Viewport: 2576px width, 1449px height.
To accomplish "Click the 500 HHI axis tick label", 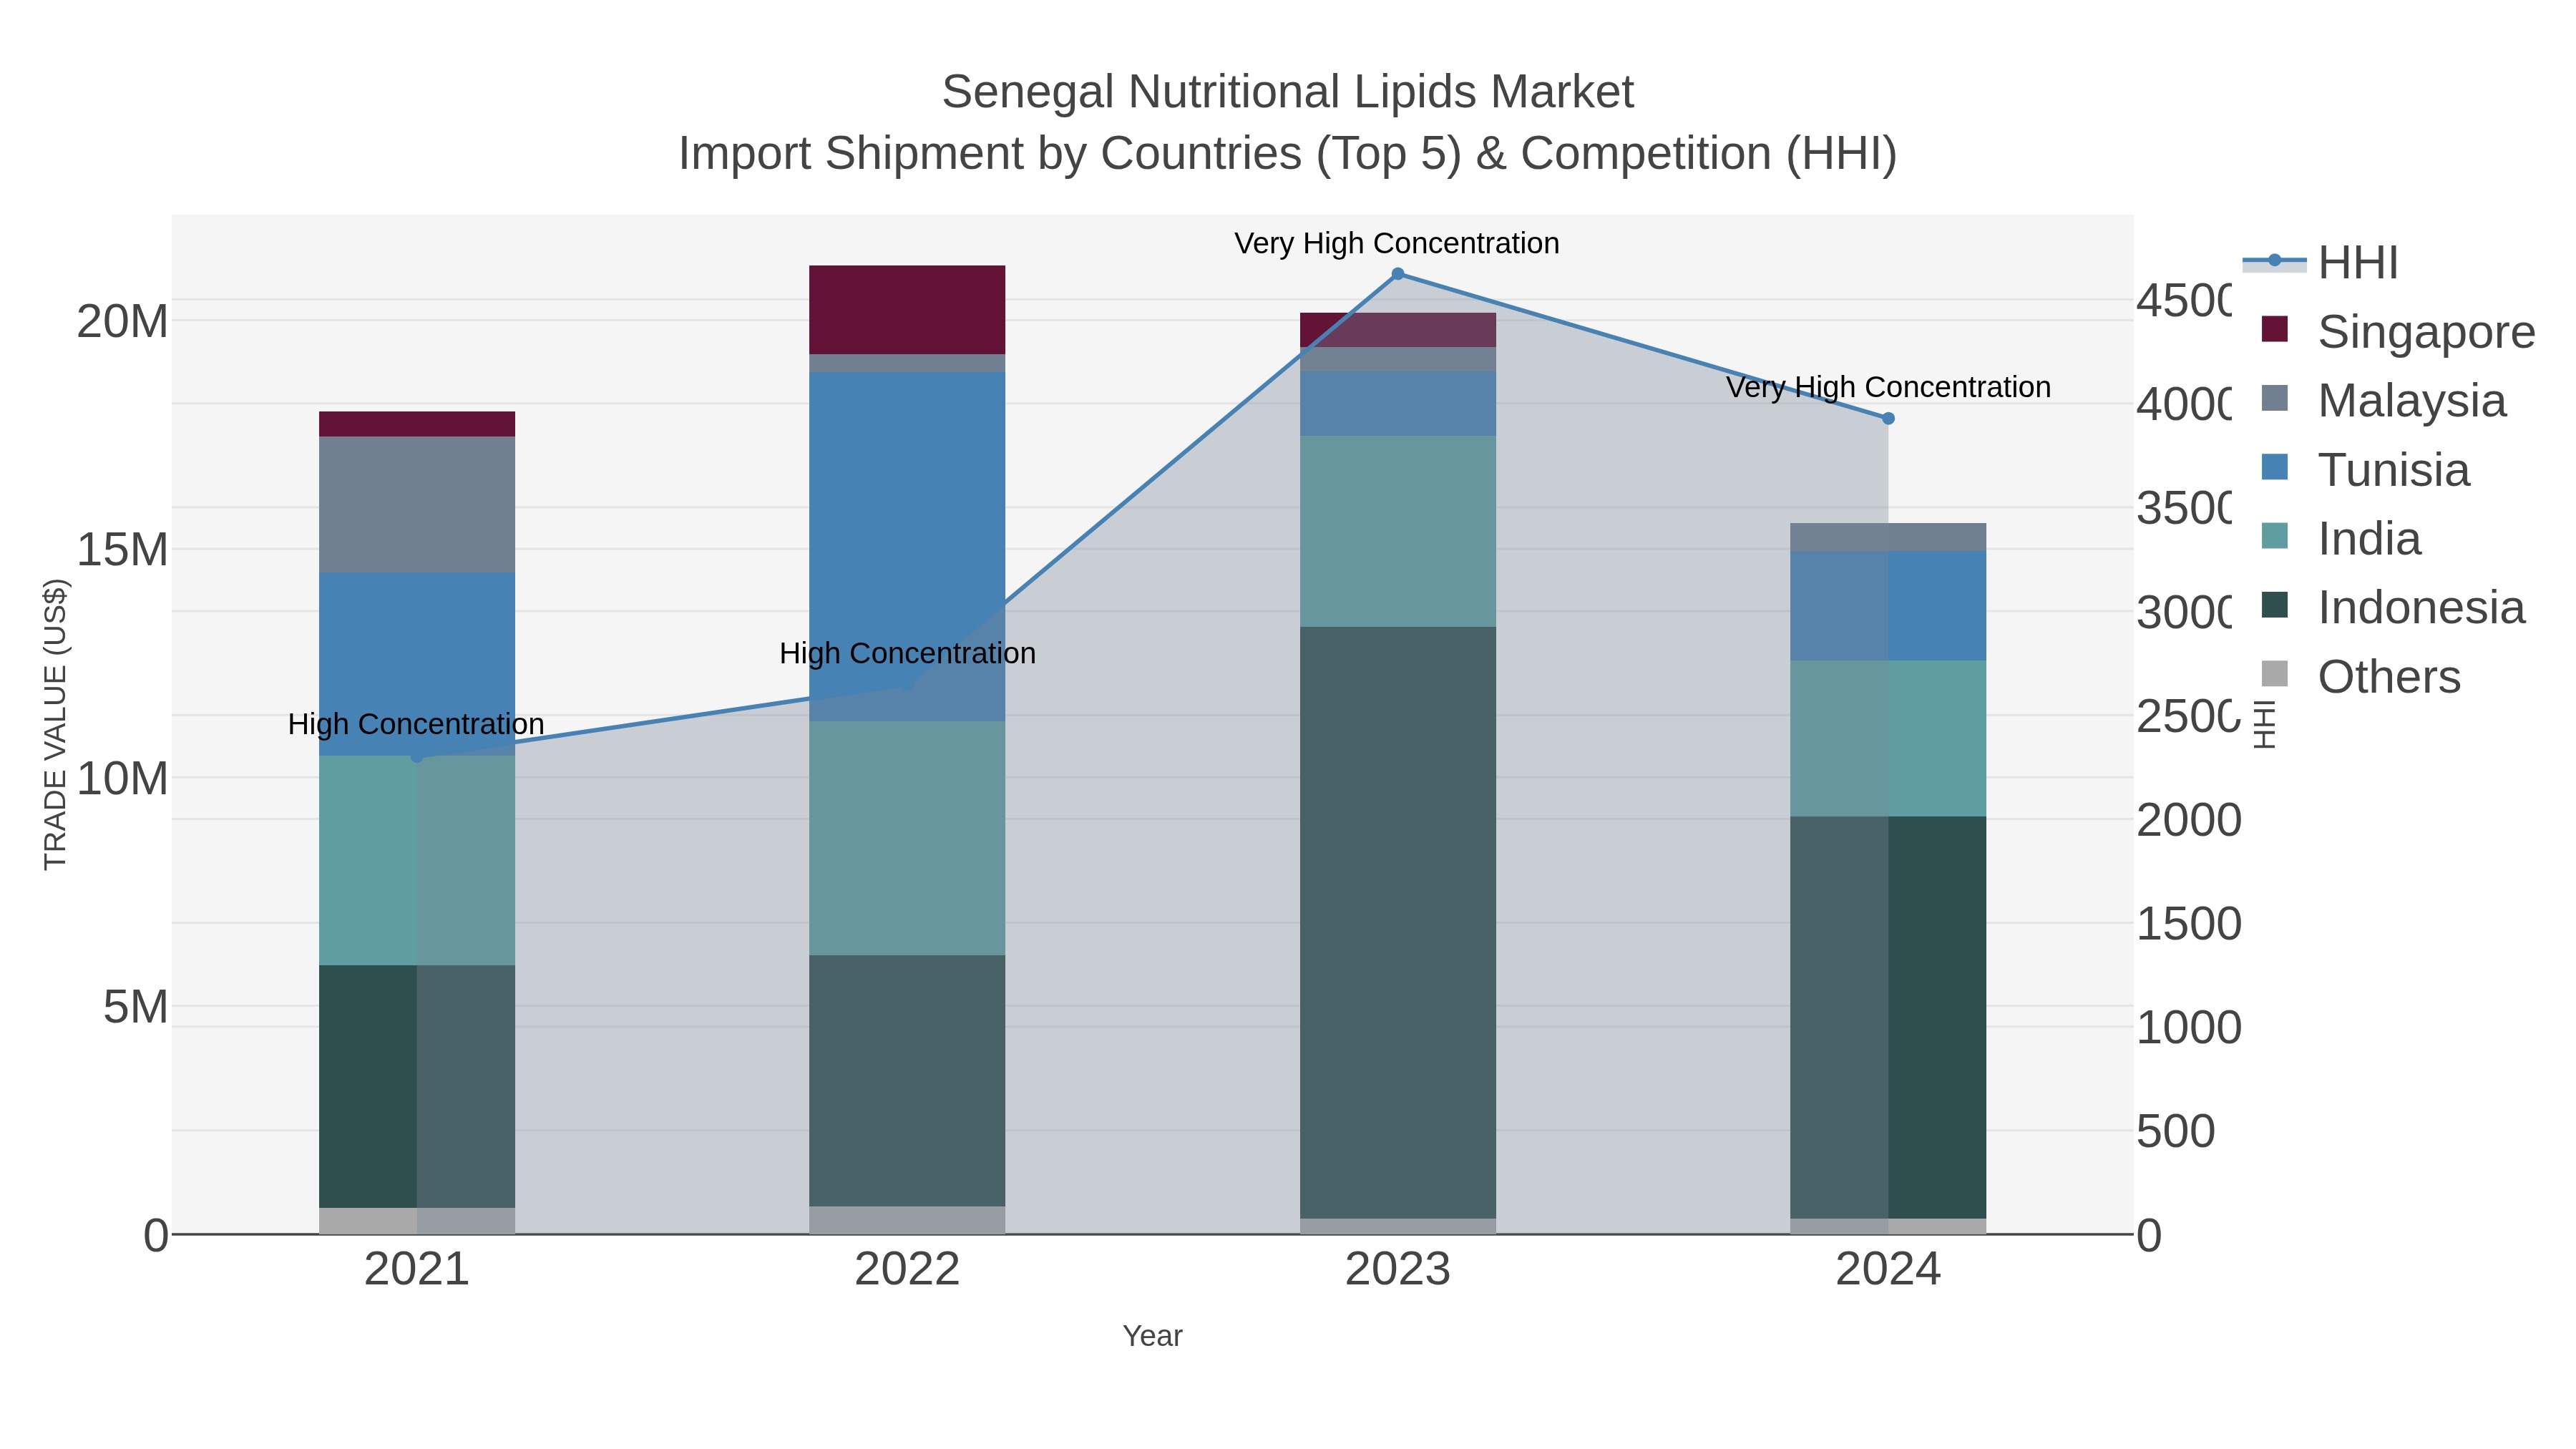I will [2176, 1132].
